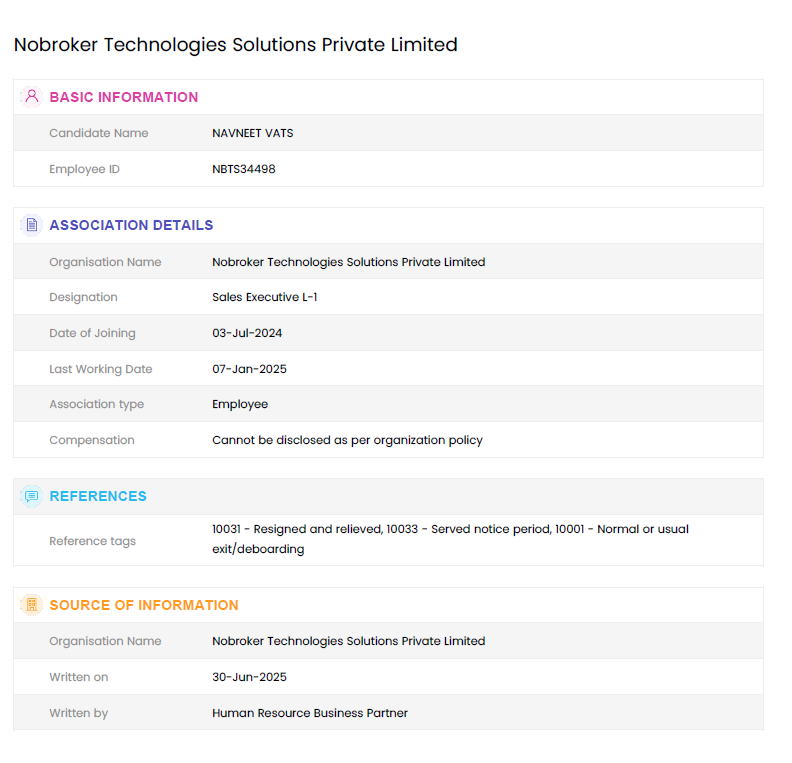Click the Organisation Name label under Association Details
The height and width of the screenshot is (763, 792).
pyautogui.click(x=105, y=262)
